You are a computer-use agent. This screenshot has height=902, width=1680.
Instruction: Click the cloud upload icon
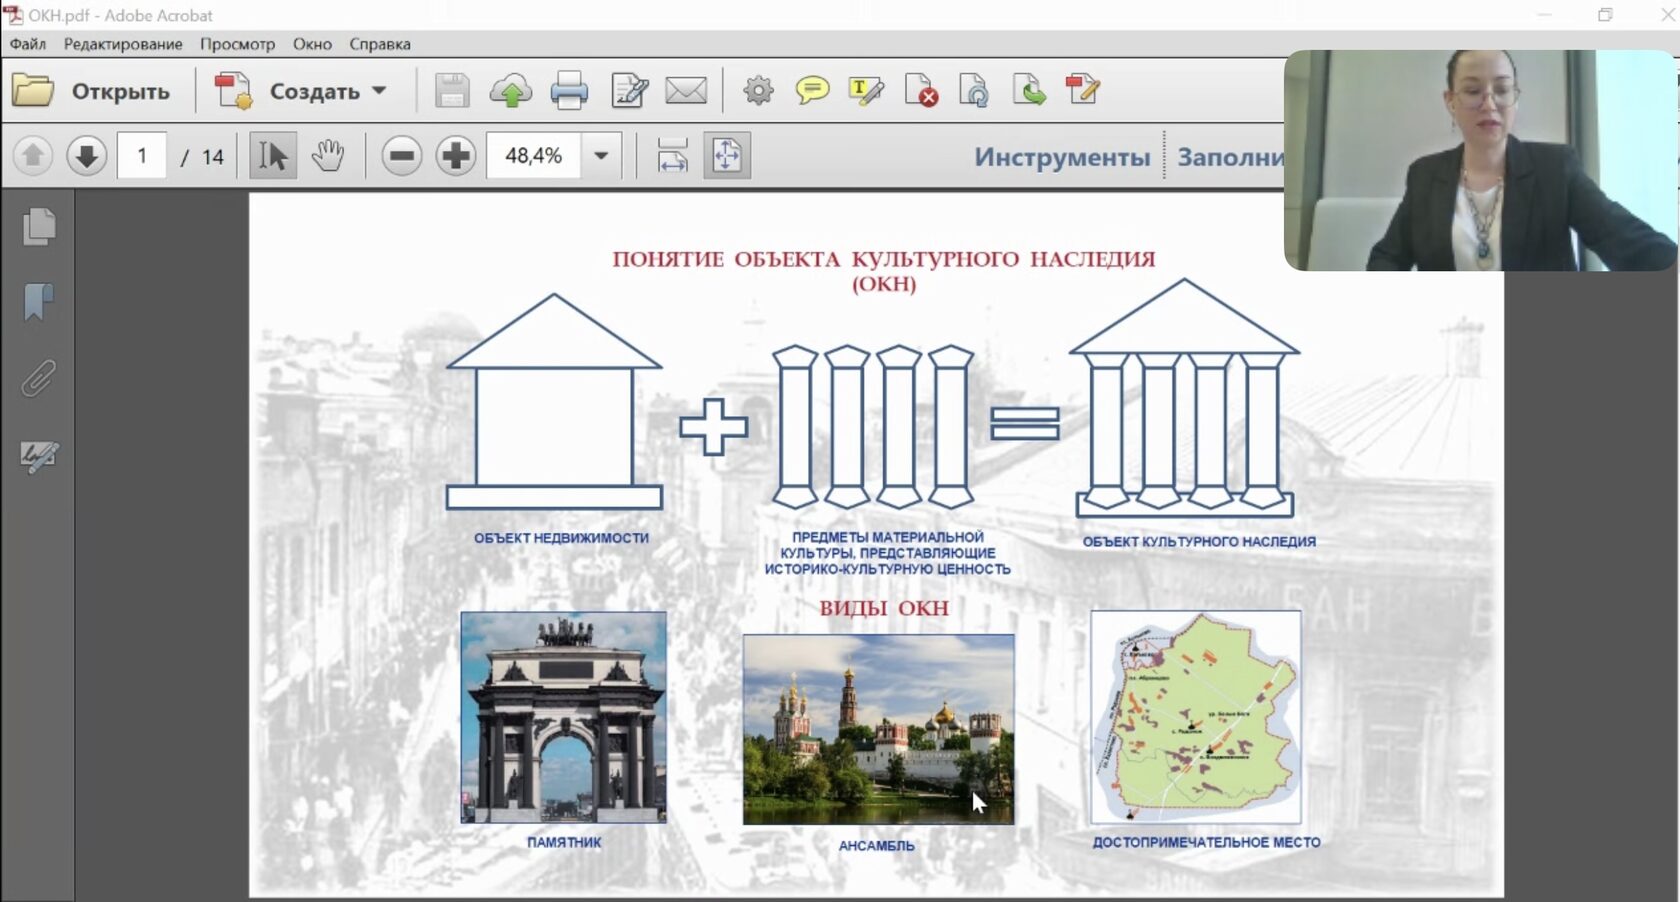pos(510,91)
